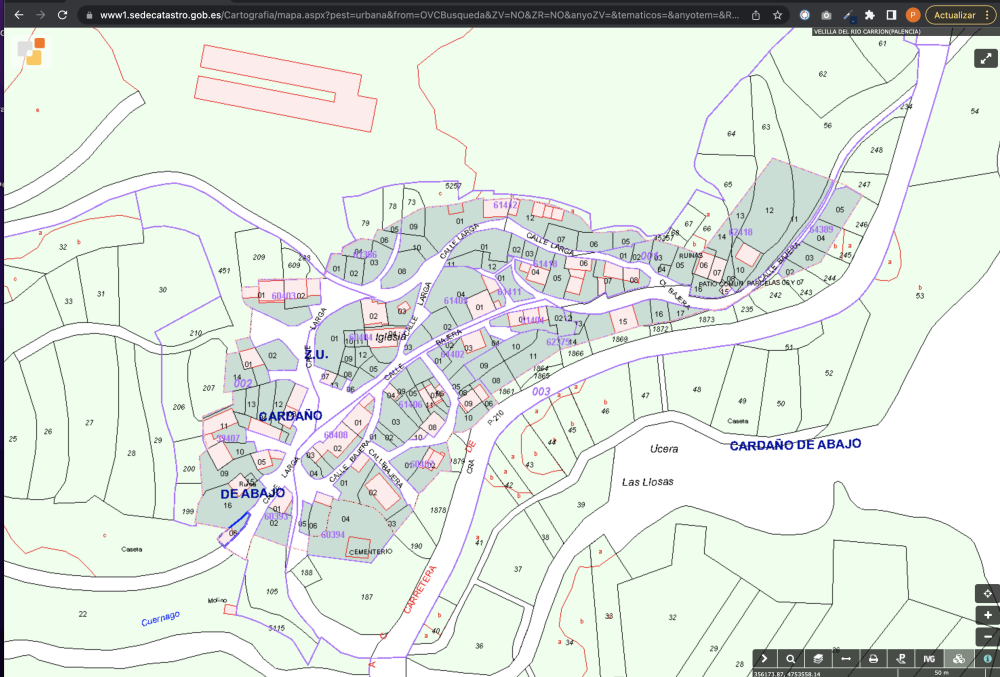Zoom out the map with minus button
This screenshot has width=1000, height=677.
pos(987,636)
